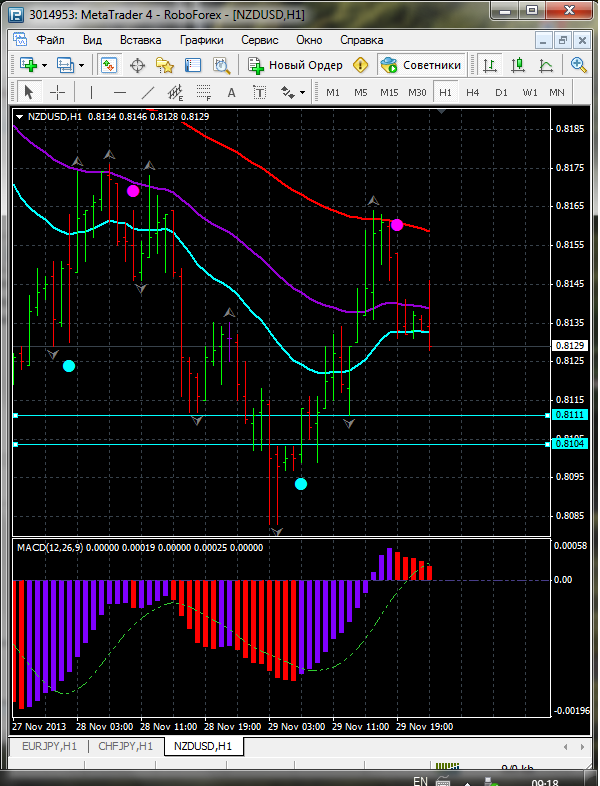
Task: Open the Справка menu
Action: pyautogui.click(x=361, y=40)
